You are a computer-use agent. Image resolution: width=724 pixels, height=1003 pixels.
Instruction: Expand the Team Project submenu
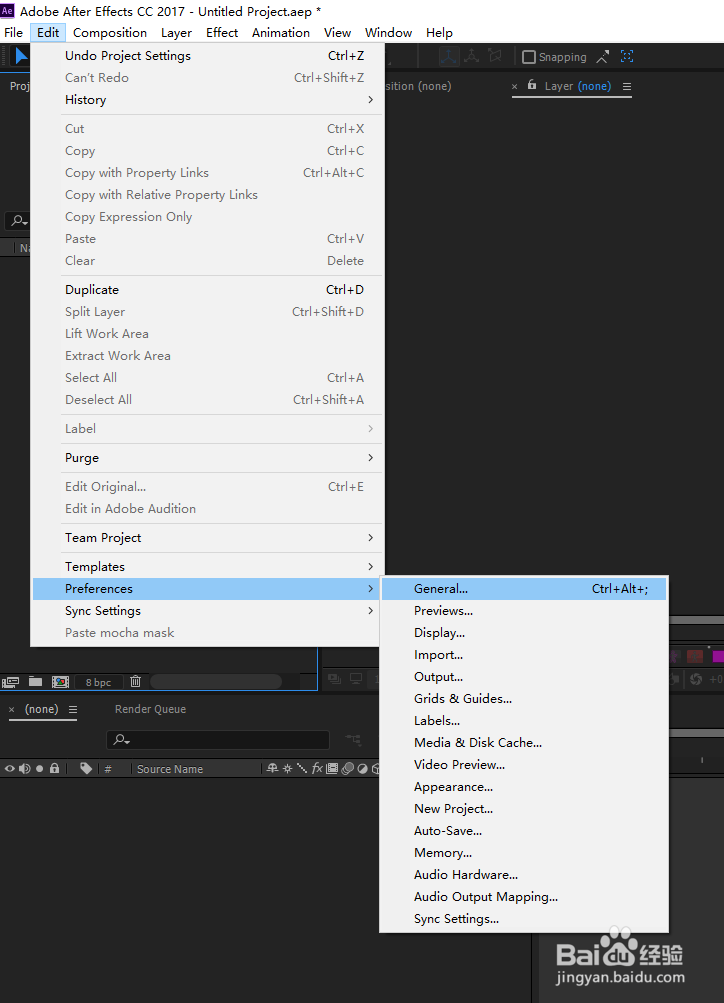coord(208,538)
